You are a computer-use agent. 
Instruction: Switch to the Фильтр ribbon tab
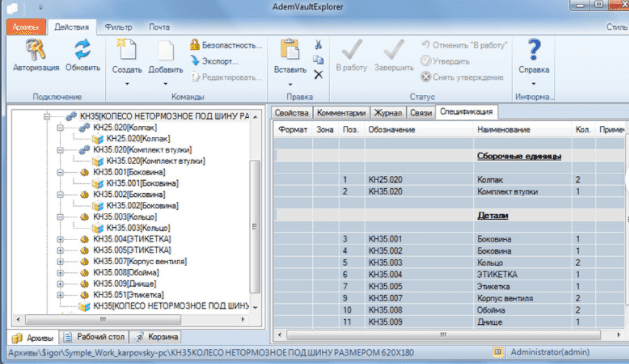click(118, 27)
